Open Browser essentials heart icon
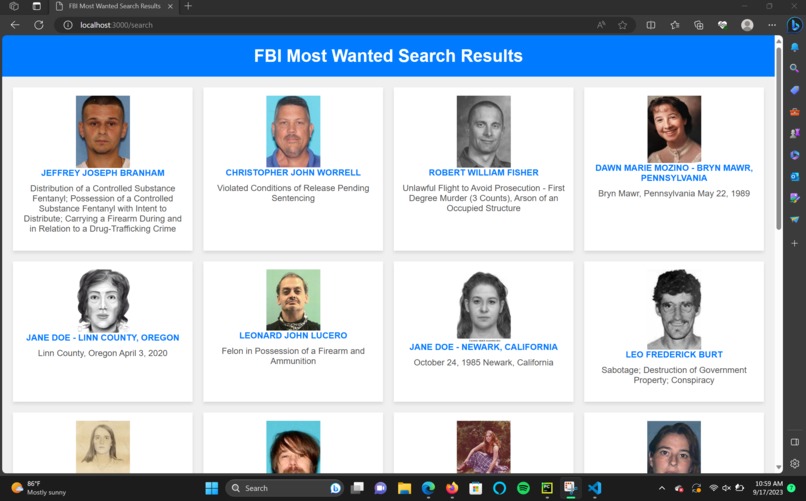 coord(722,25)
